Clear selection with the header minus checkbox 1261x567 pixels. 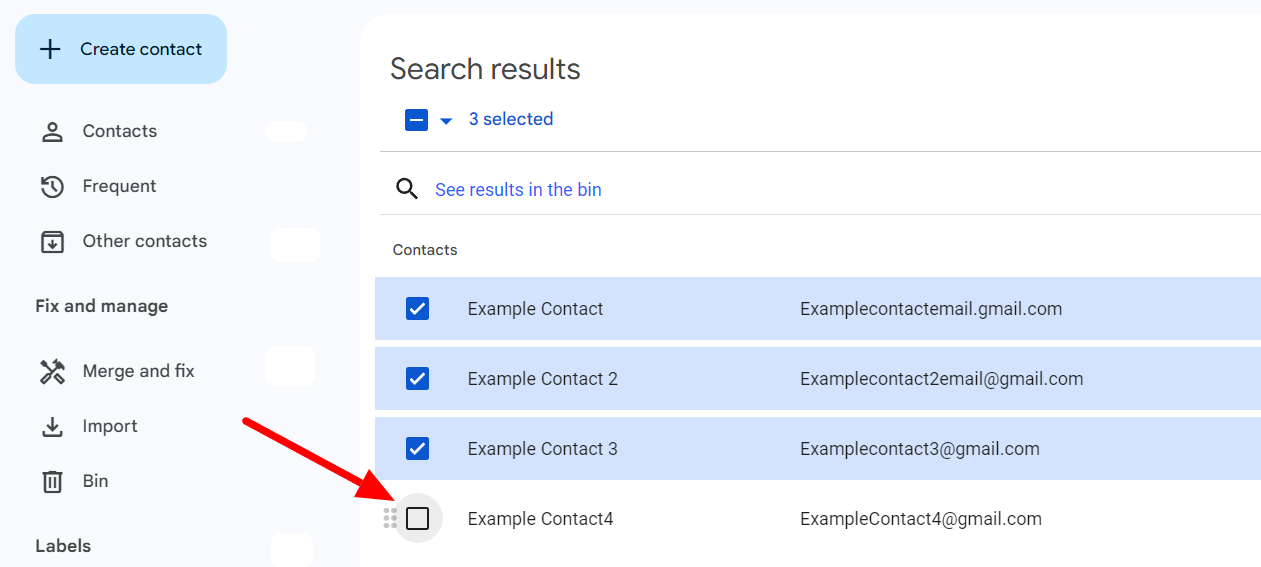click(x=417, y=120)
